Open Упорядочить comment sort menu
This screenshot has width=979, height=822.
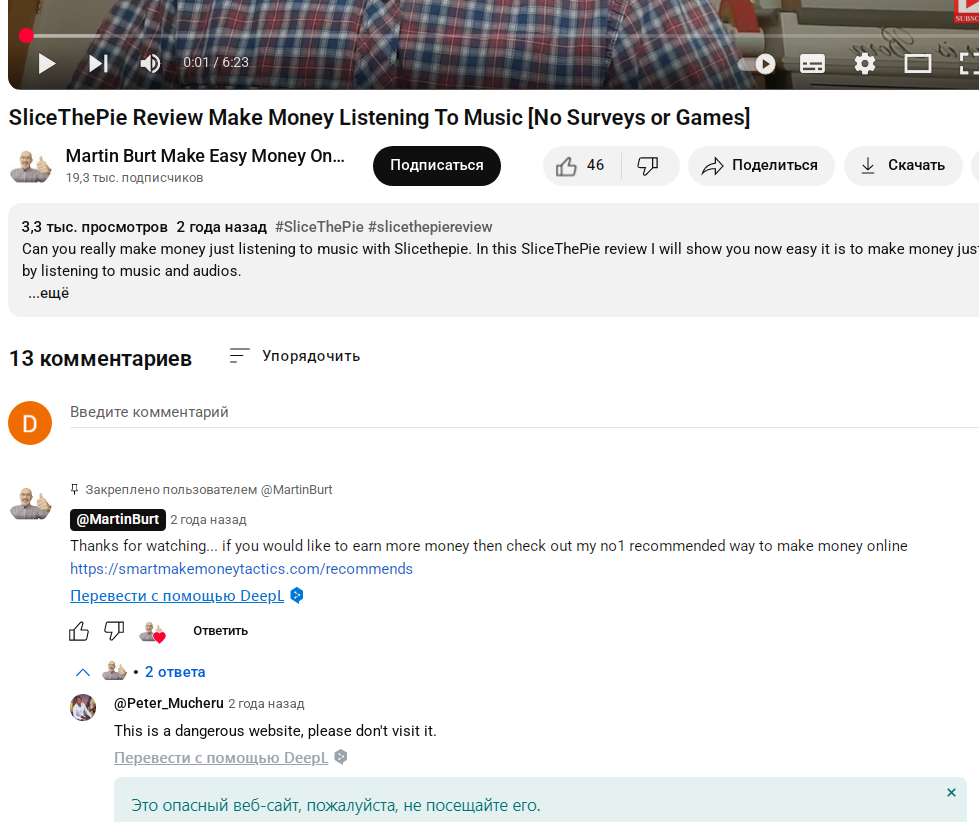(x=295, y=356)
